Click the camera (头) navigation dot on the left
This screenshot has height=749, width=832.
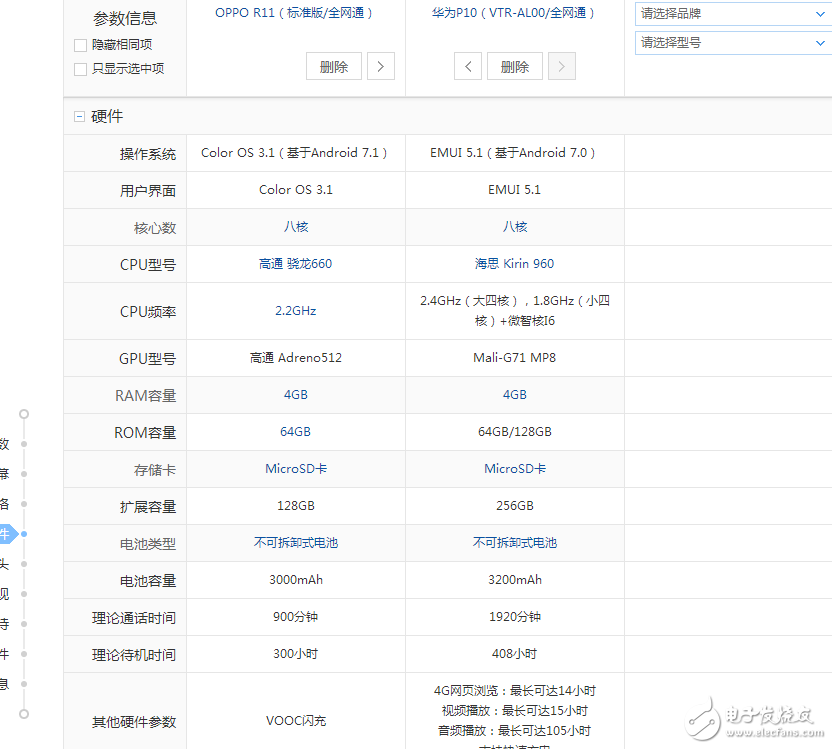pyautogui.click(x=23, y=564)
